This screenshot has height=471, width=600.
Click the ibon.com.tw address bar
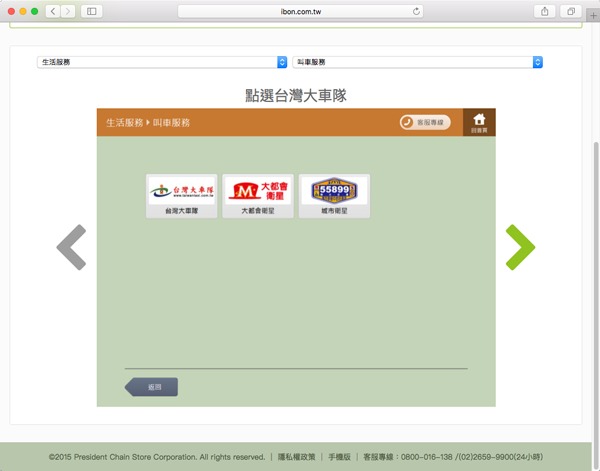point(300,11)
